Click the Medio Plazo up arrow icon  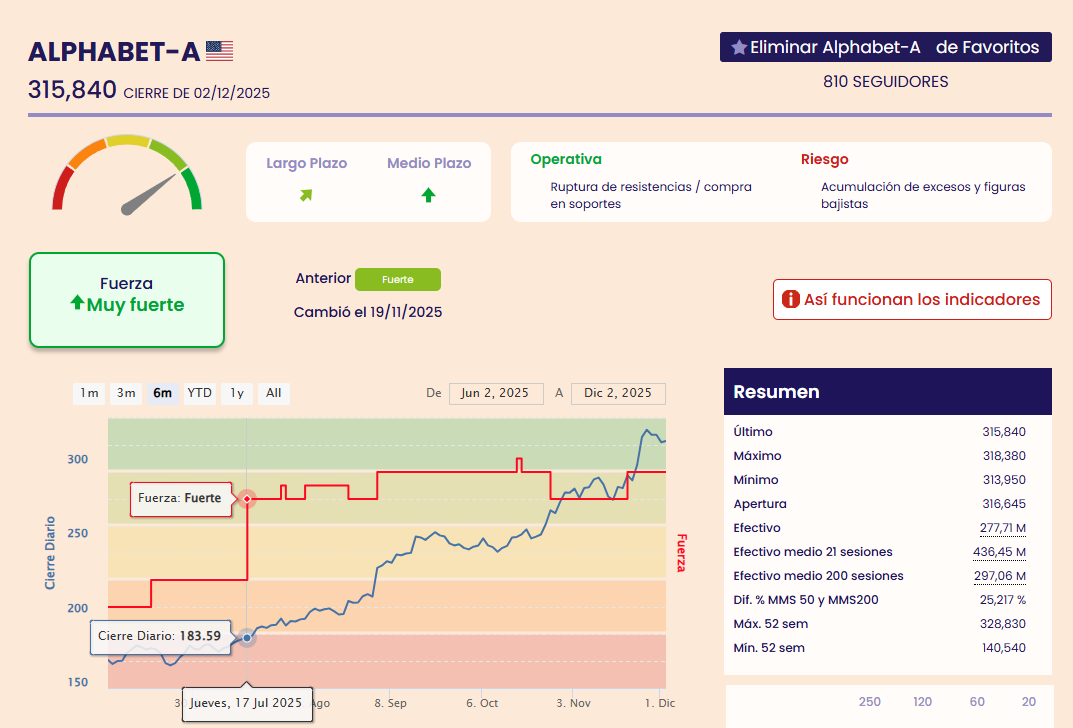tap(428, 195)
